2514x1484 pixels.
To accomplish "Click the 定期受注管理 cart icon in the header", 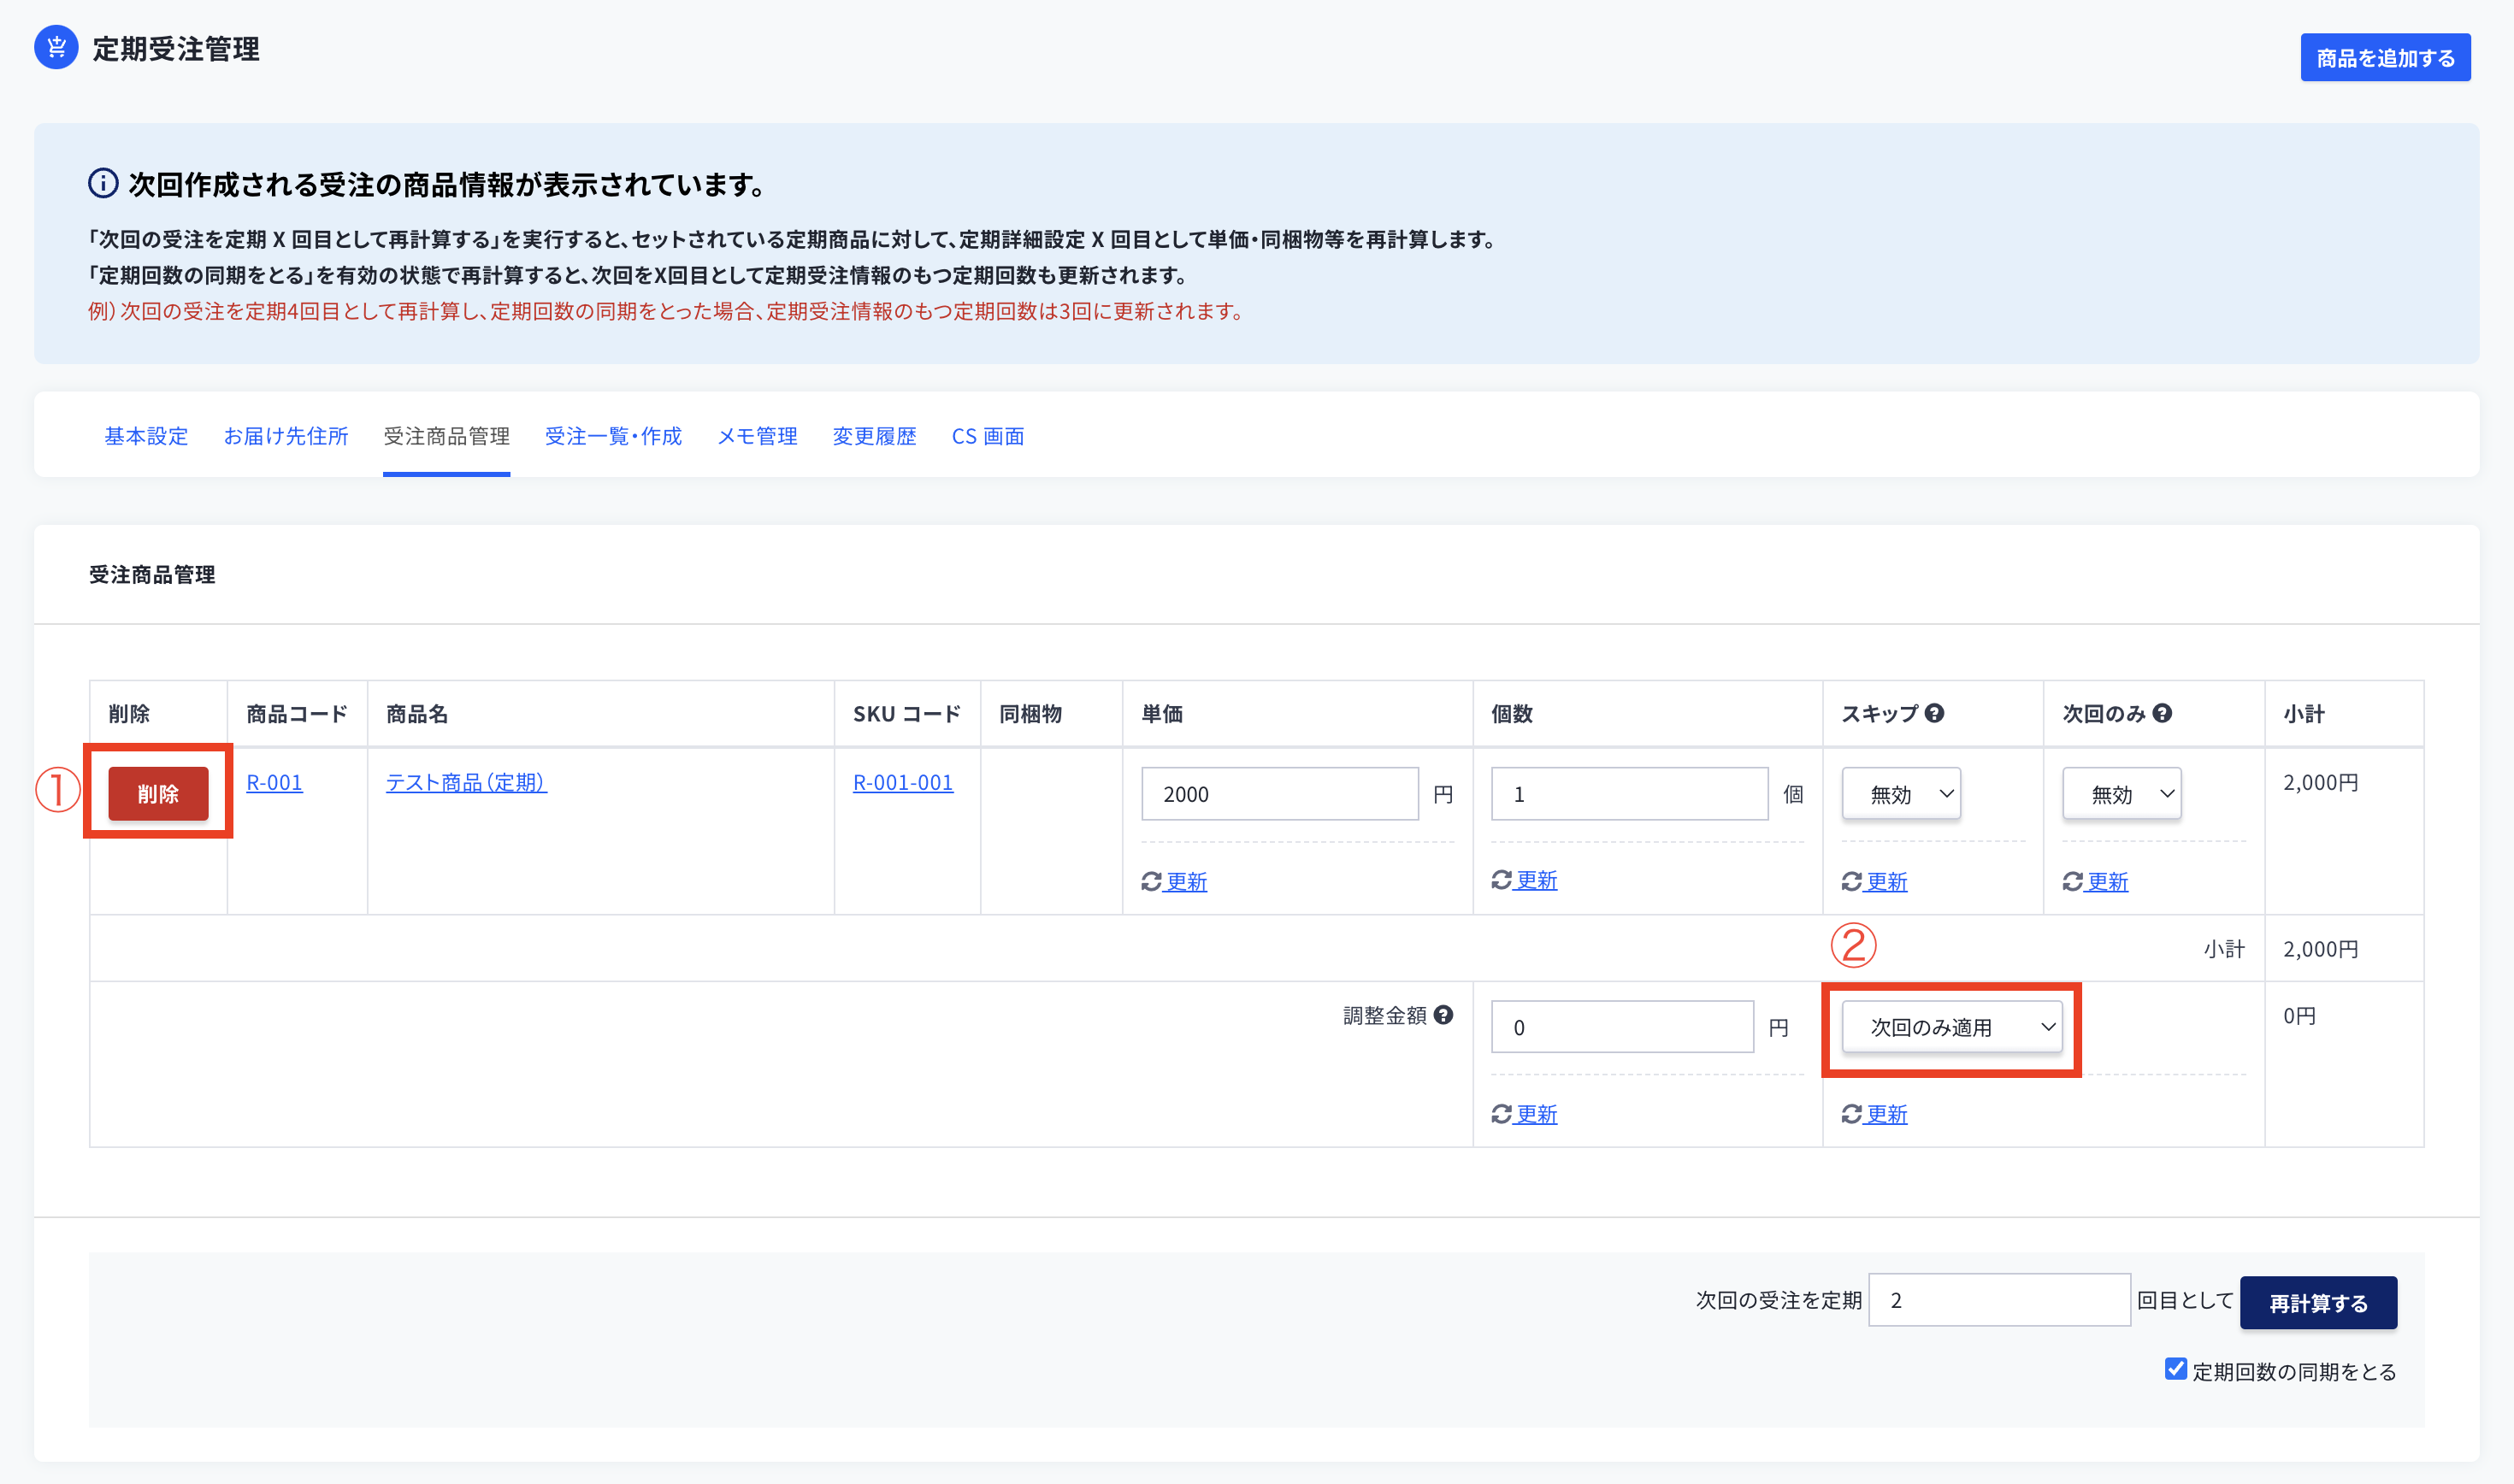I will pos(56,47).
